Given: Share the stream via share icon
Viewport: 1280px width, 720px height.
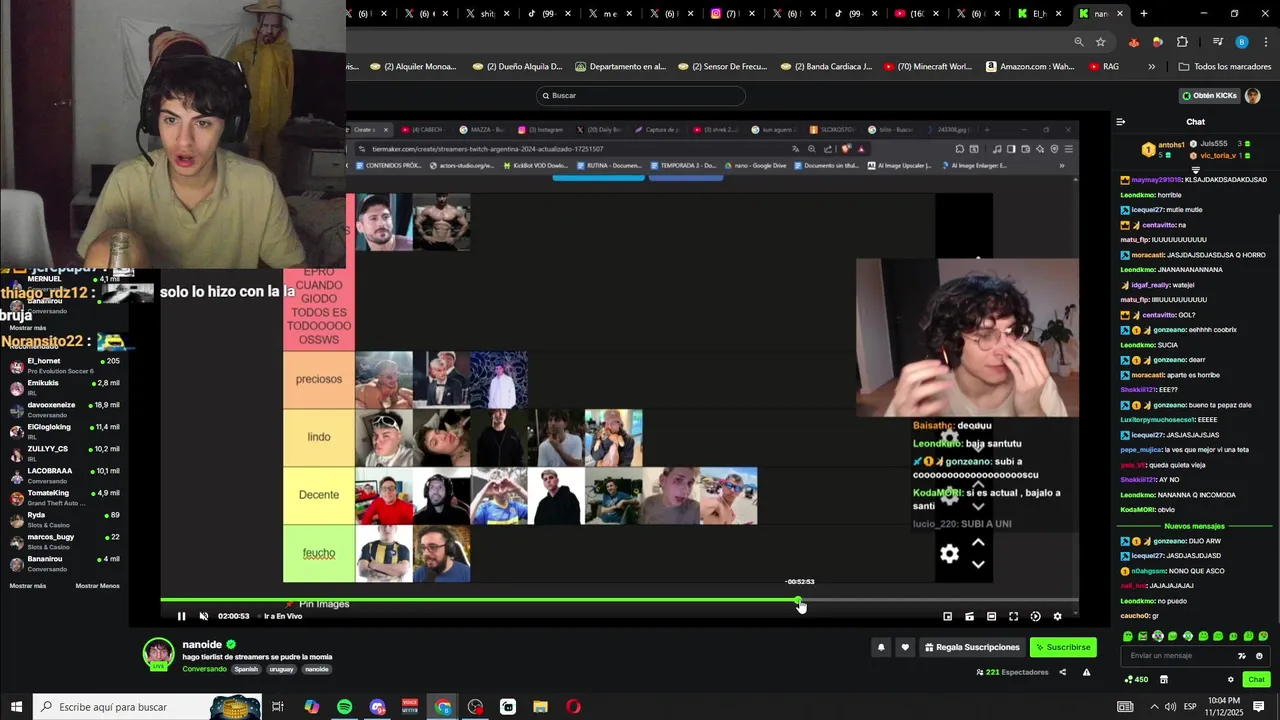Looking at the screenshot, I should (1062, 672).
